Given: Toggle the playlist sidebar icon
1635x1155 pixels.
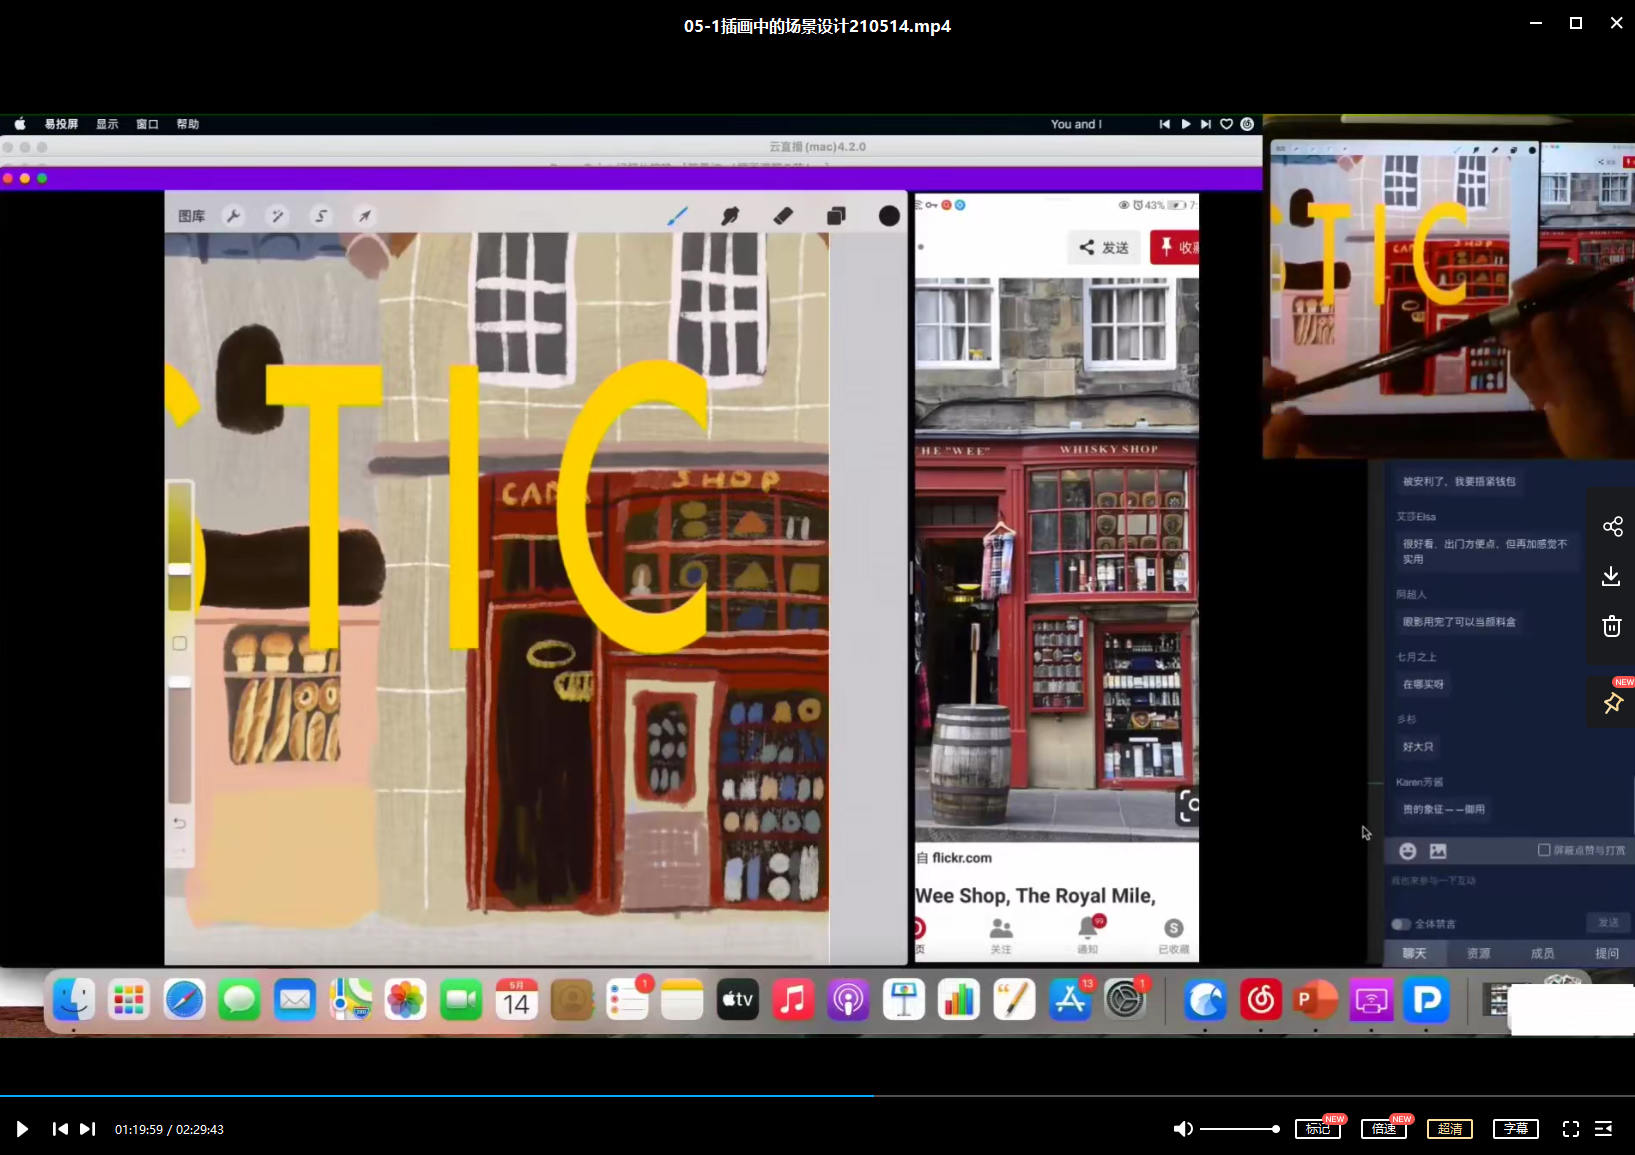Looking at the screenshot, I should (1604, 1129).
